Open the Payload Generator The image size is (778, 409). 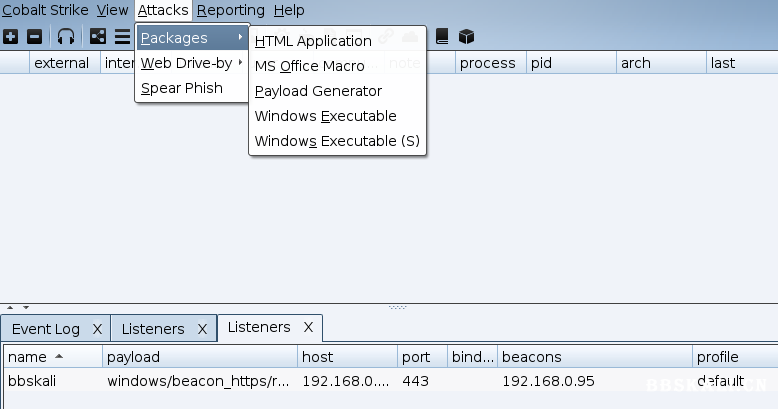(318, 91)
